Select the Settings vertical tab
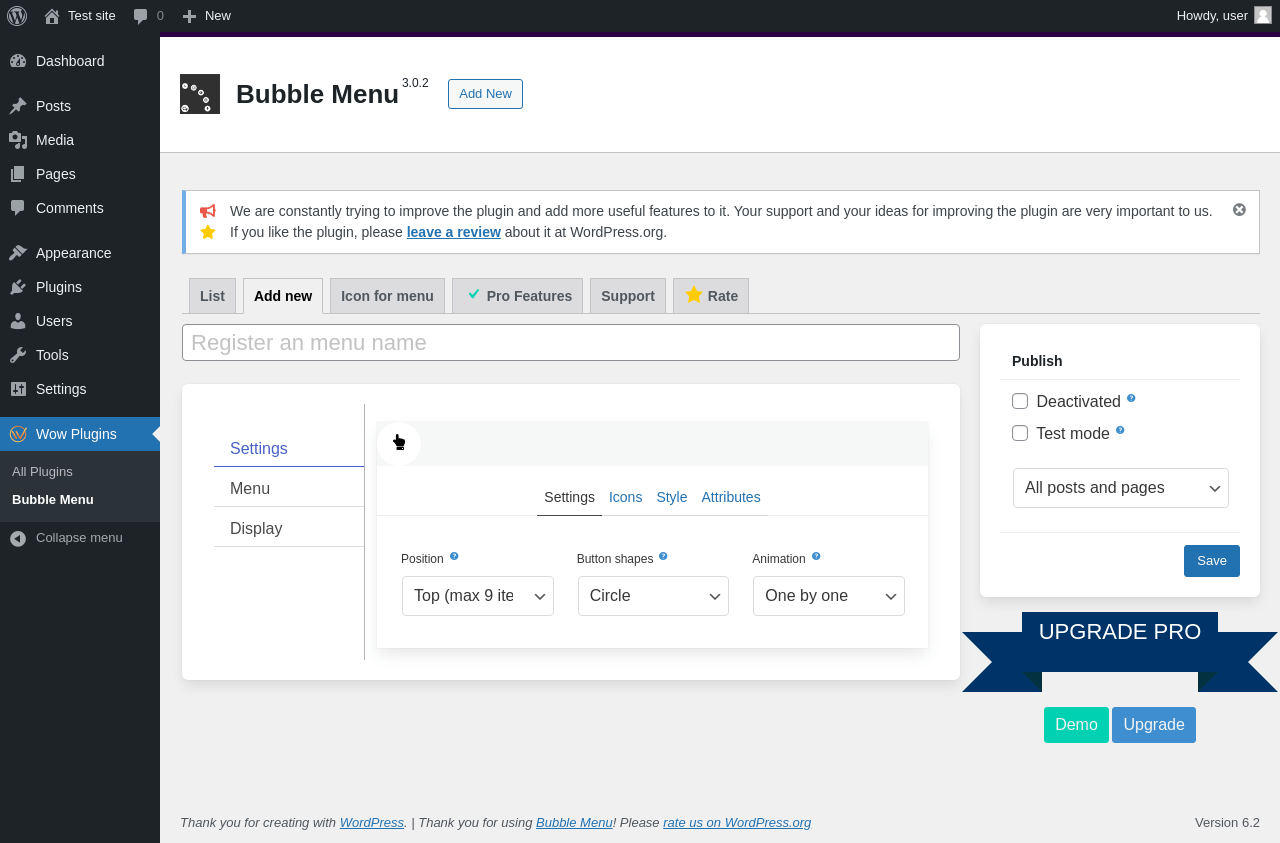This screenshot has height=843, width=1280. (289, 449)
